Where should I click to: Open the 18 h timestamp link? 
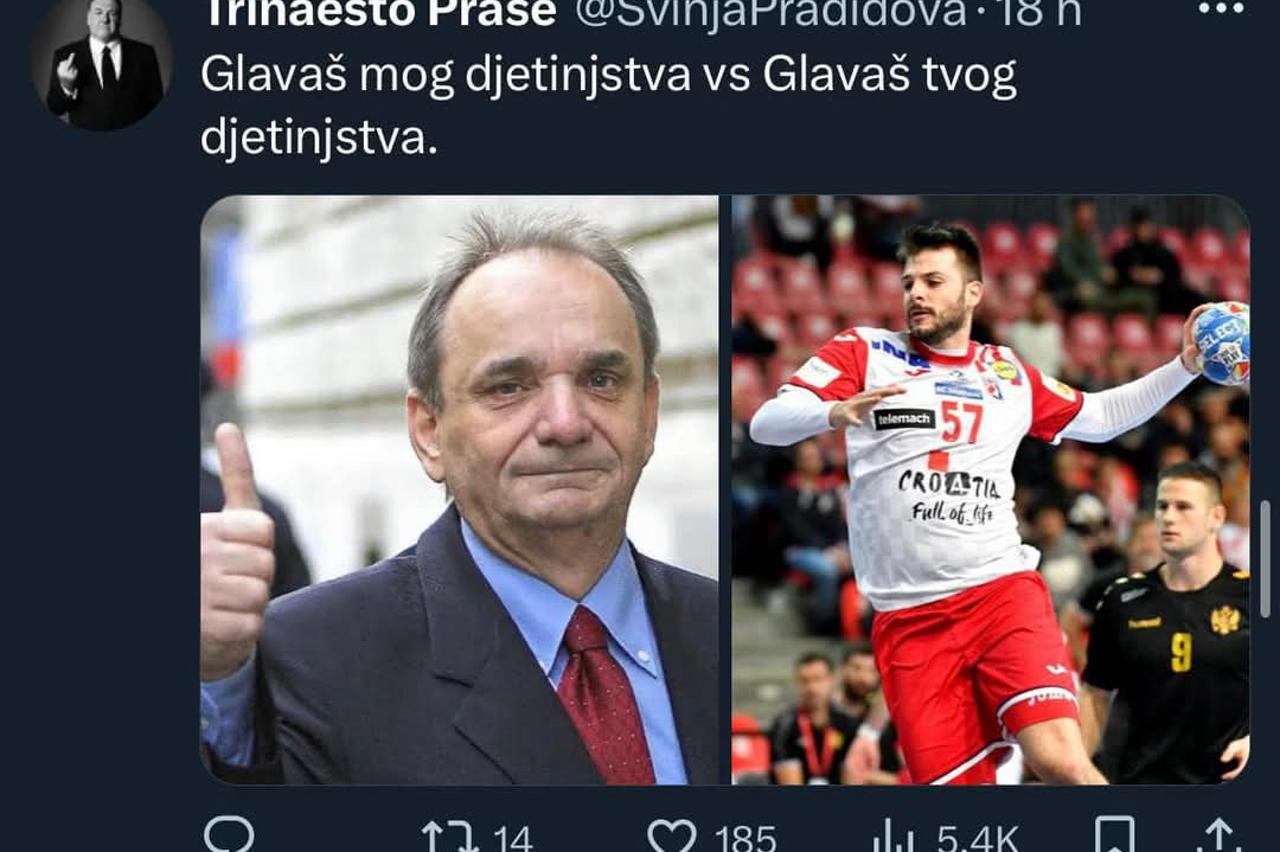point(1036,13)
